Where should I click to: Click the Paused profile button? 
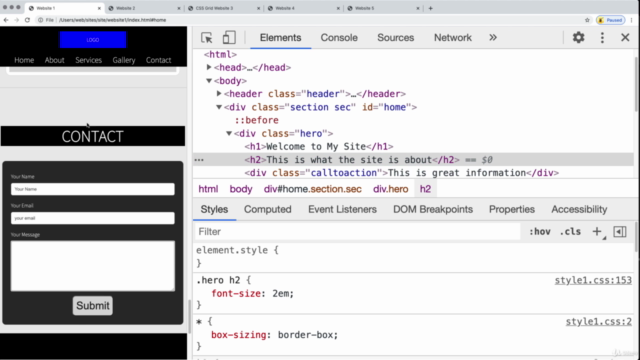[x=611, y=20]
